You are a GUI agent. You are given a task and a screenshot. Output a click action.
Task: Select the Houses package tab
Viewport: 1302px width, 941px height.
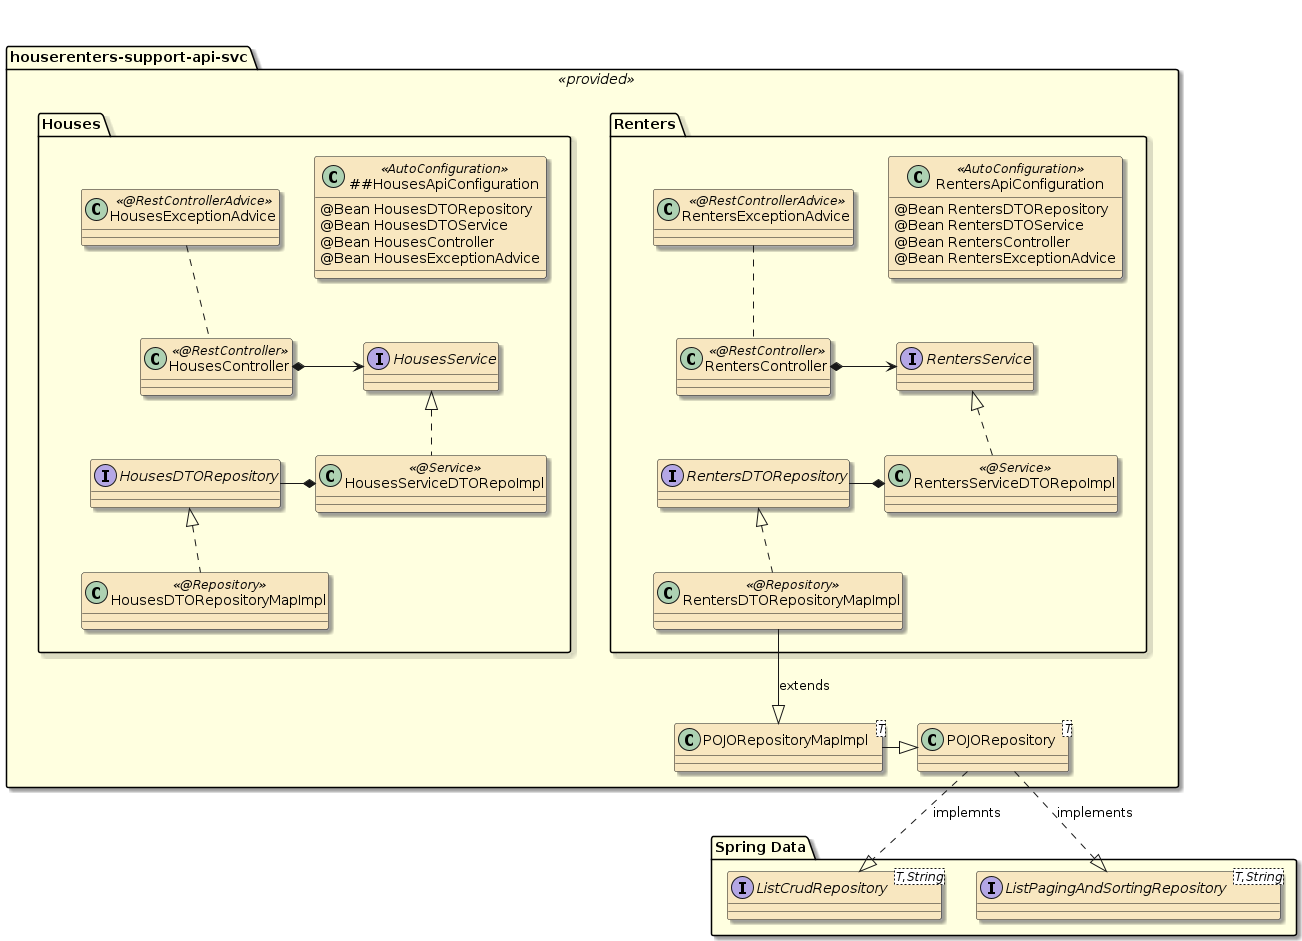(x=72, y=124)
